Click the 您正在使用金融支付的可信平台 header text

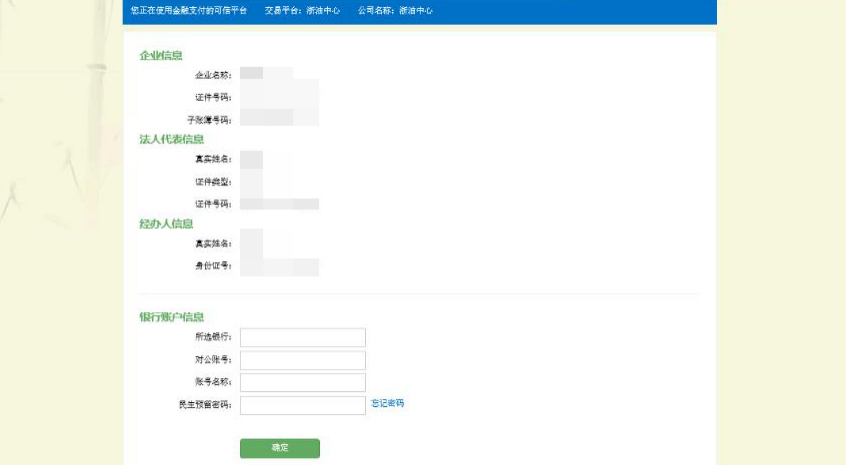[188, 11]
